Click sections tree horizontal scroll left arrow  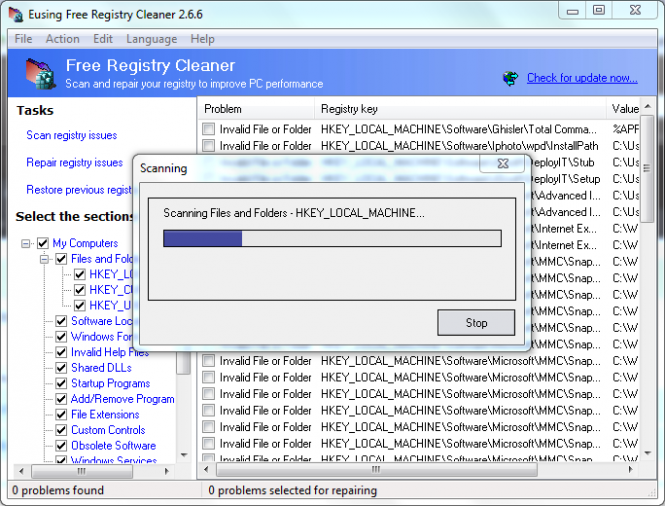pos(21,471)
